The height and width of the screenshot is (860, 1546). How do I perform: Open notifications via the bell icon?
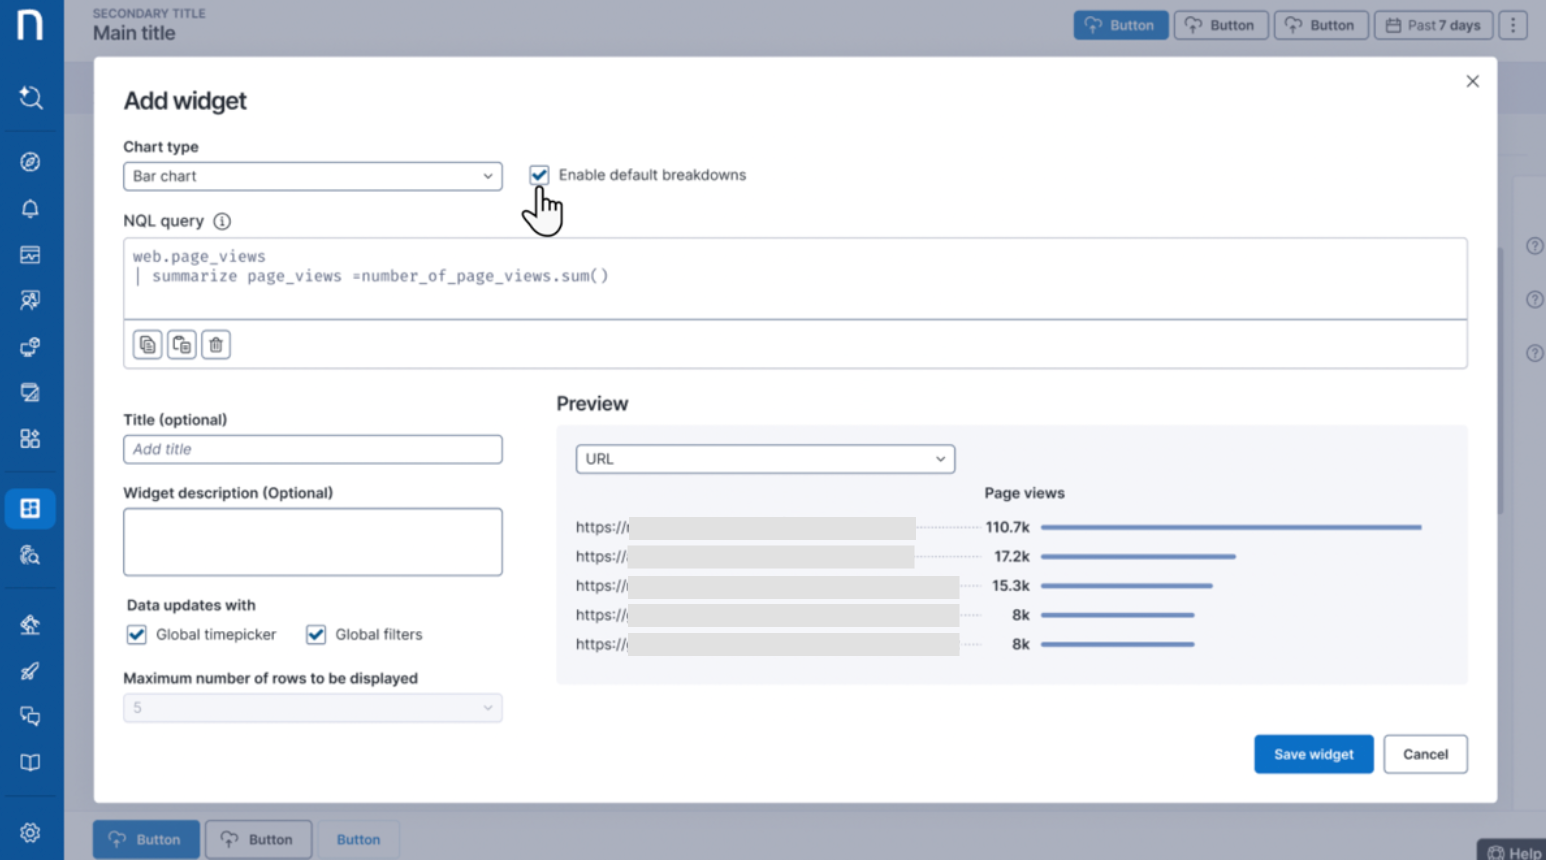30,208
